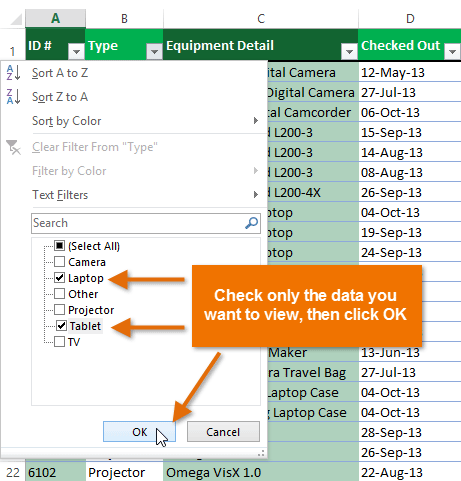Check the Camera checkbox
This screenshot has height=481, width=461.
click(59, 262)
